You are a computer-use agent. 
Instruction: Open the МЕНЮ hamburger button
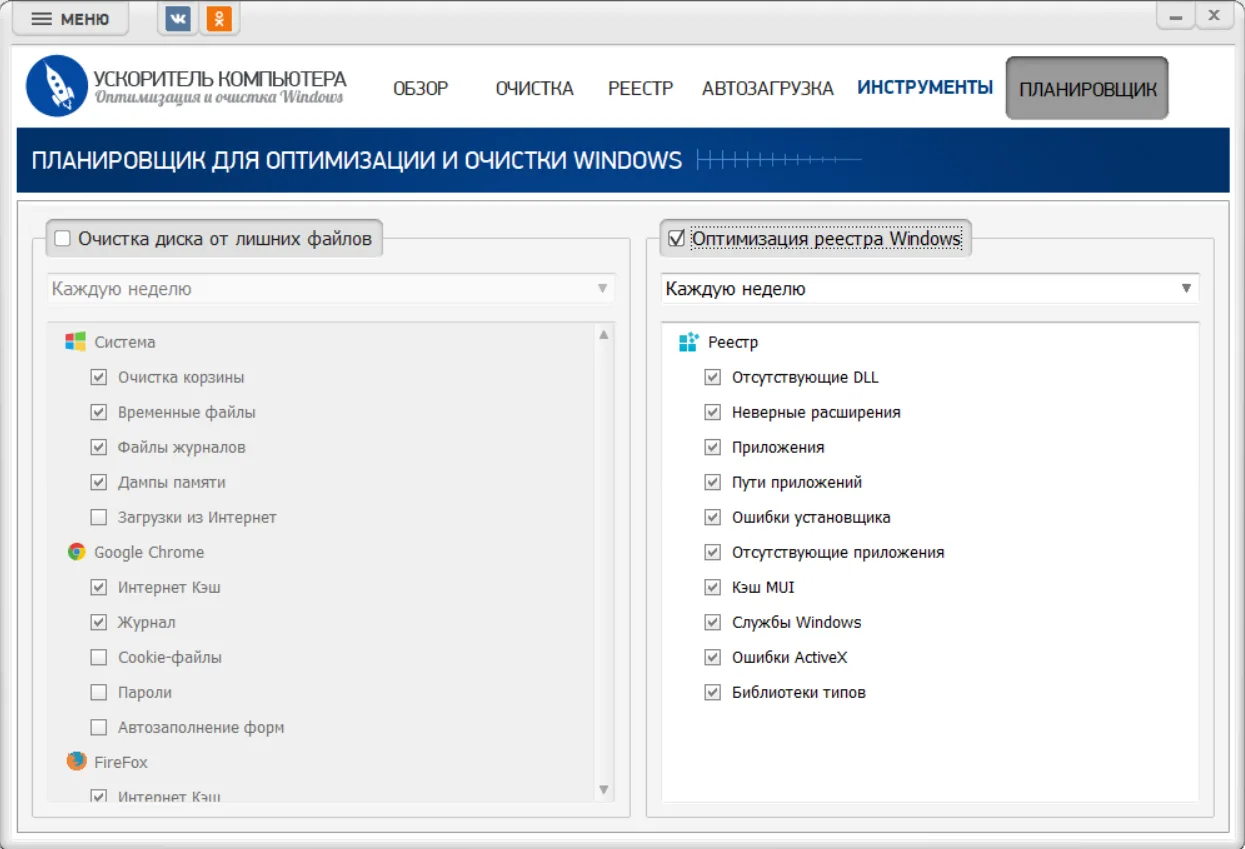pyautogui.click(x=70, y=19)
